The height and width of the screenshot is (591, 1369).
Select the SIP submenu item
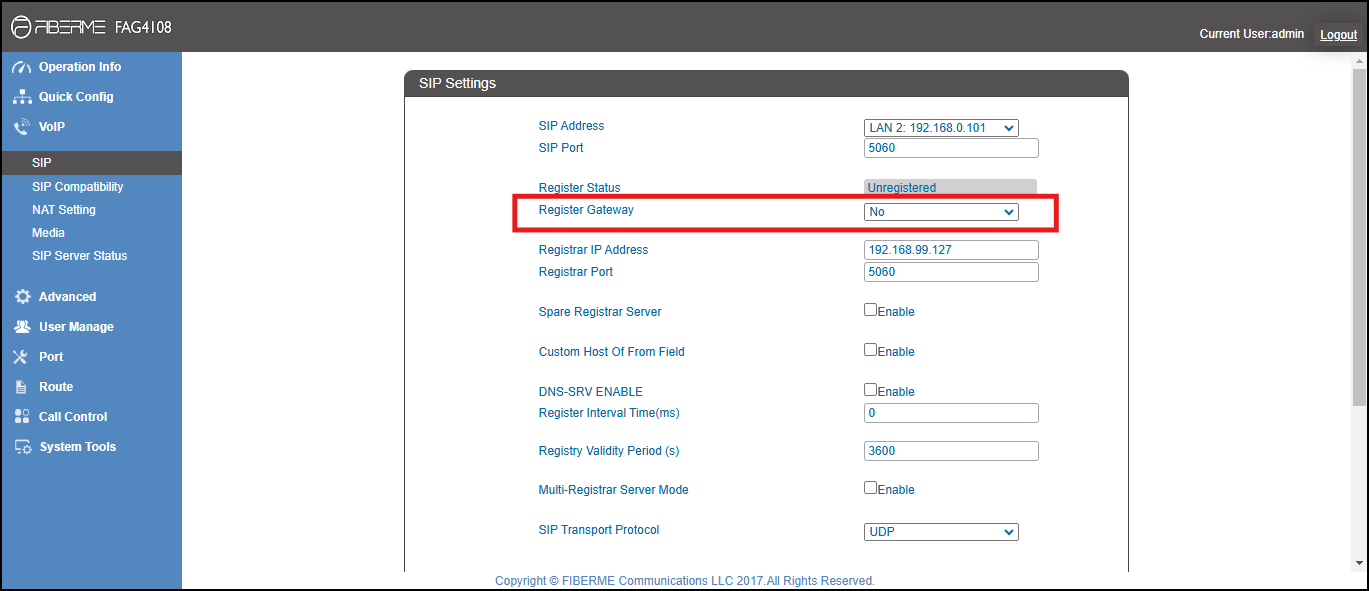91,163
